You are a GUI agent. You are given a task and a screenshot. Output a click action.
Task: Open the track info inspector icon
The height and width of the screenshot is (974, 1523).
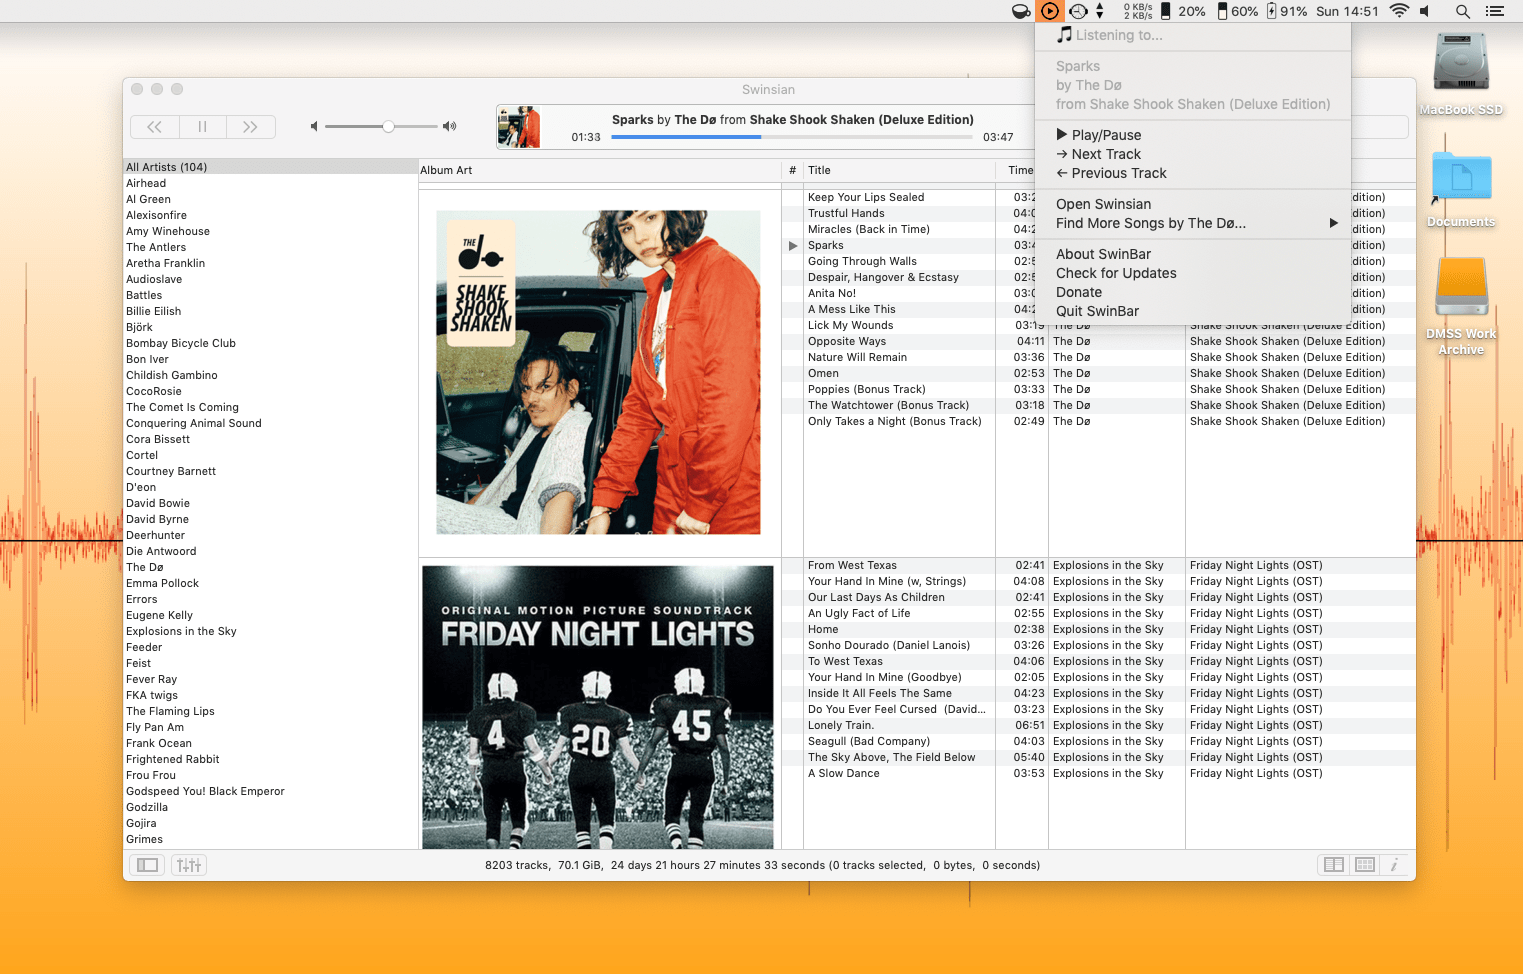click(1394, 865)
